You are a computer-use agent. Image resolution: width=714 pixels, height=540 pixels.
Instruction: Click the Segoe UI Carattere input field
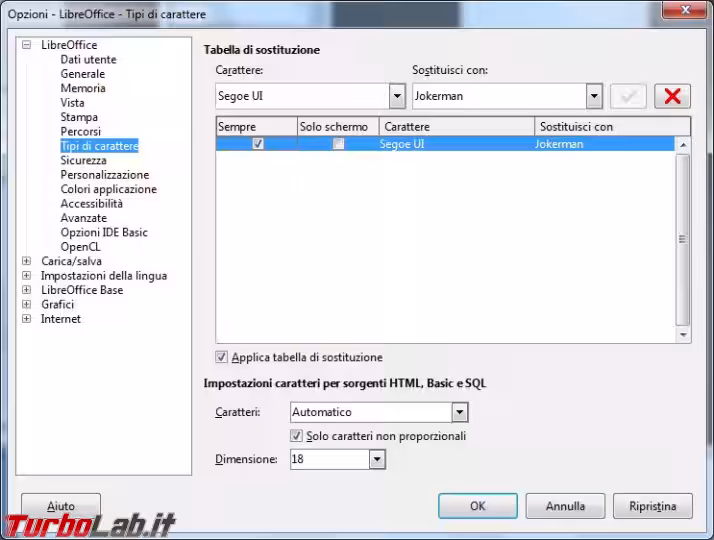click(302, 96)
